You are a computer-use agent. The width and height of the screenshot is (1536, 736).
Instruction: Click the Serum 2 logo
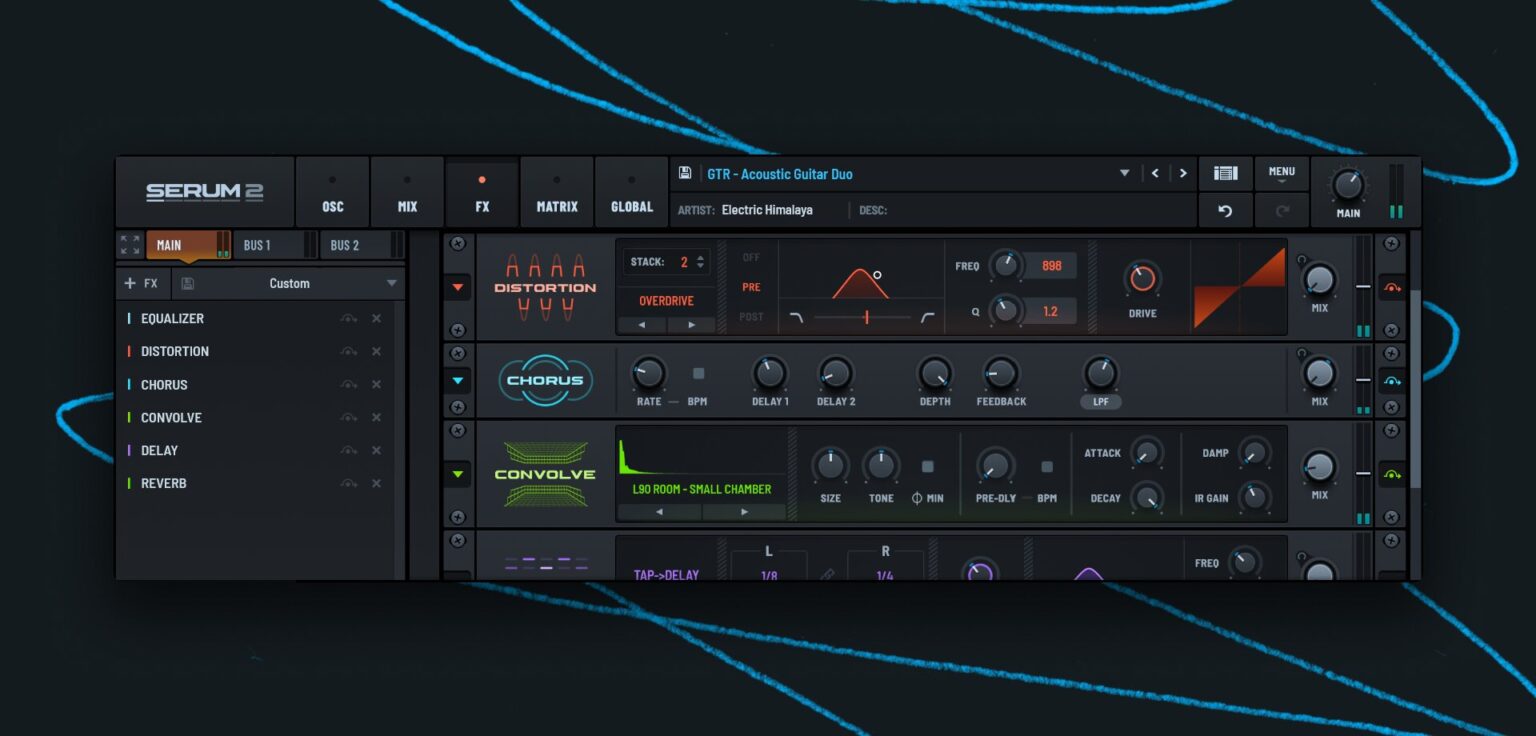(x=205, y=190)
